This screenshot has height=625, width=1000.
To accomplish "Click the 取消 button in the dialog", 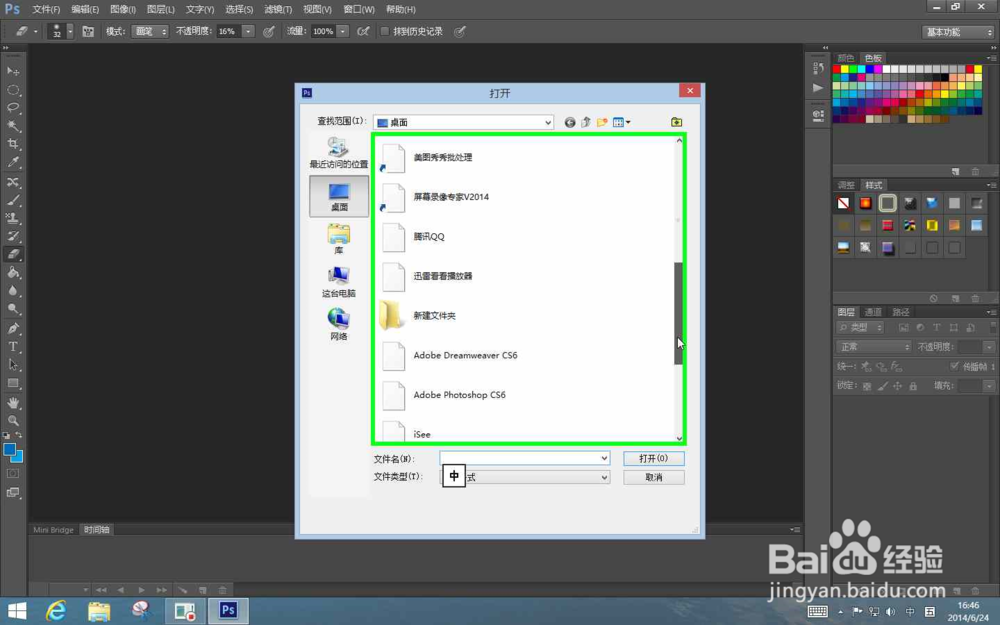I will point(654,476).
